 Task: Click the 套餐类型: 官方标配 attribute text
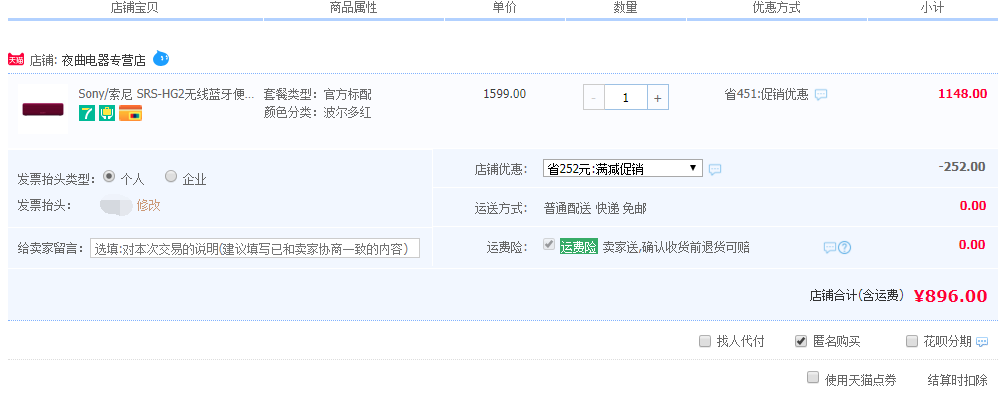318,95
